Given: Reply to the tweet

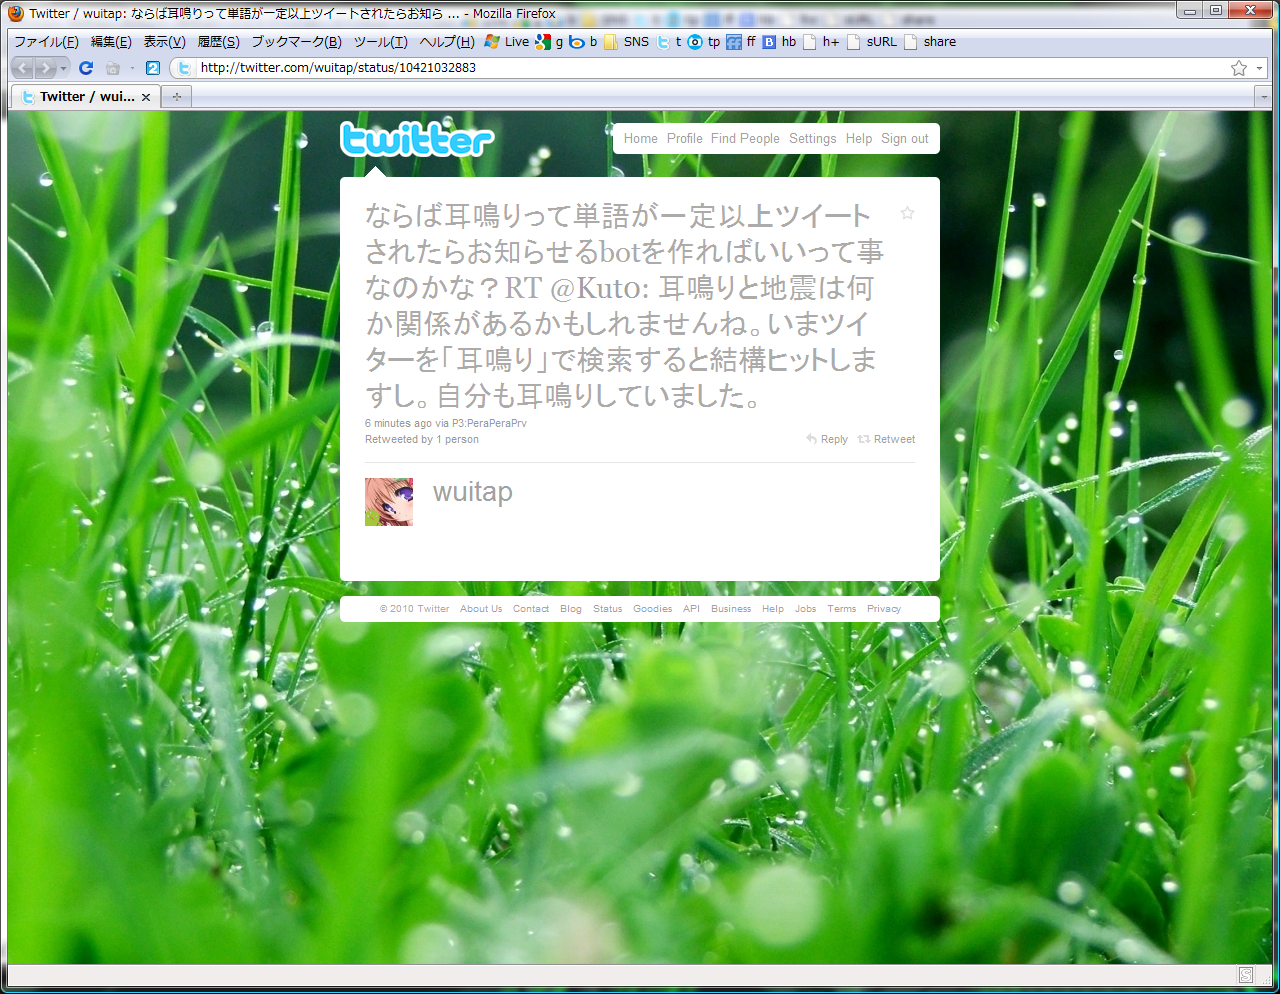Looking at the screenshot, I should coord(827,440).
